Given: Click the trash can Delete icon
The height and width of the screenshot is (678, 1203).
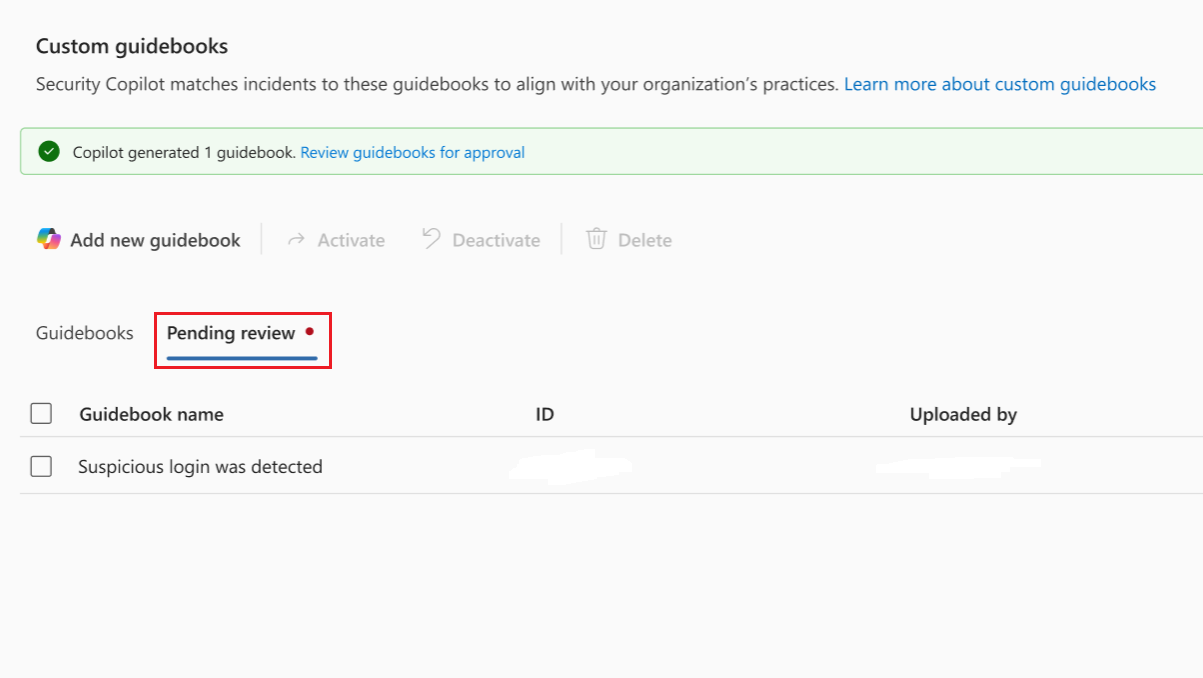Looking at the screenshot, I should (x=595, y=239).
